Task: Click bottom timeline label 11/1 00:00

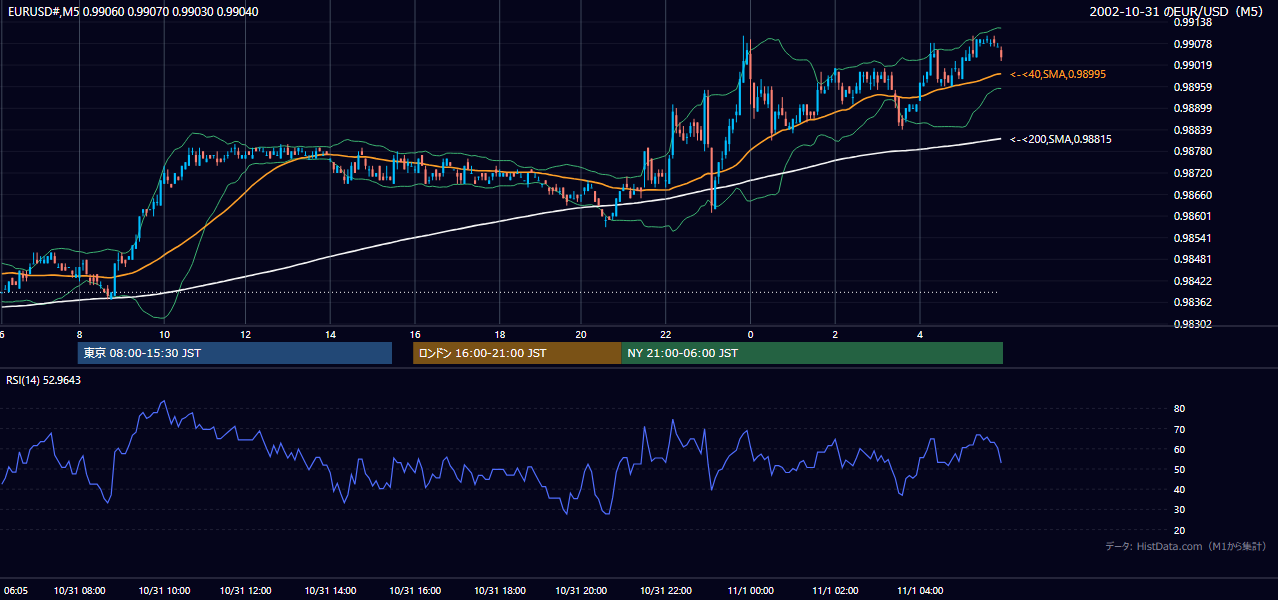Action: (750, 591)
